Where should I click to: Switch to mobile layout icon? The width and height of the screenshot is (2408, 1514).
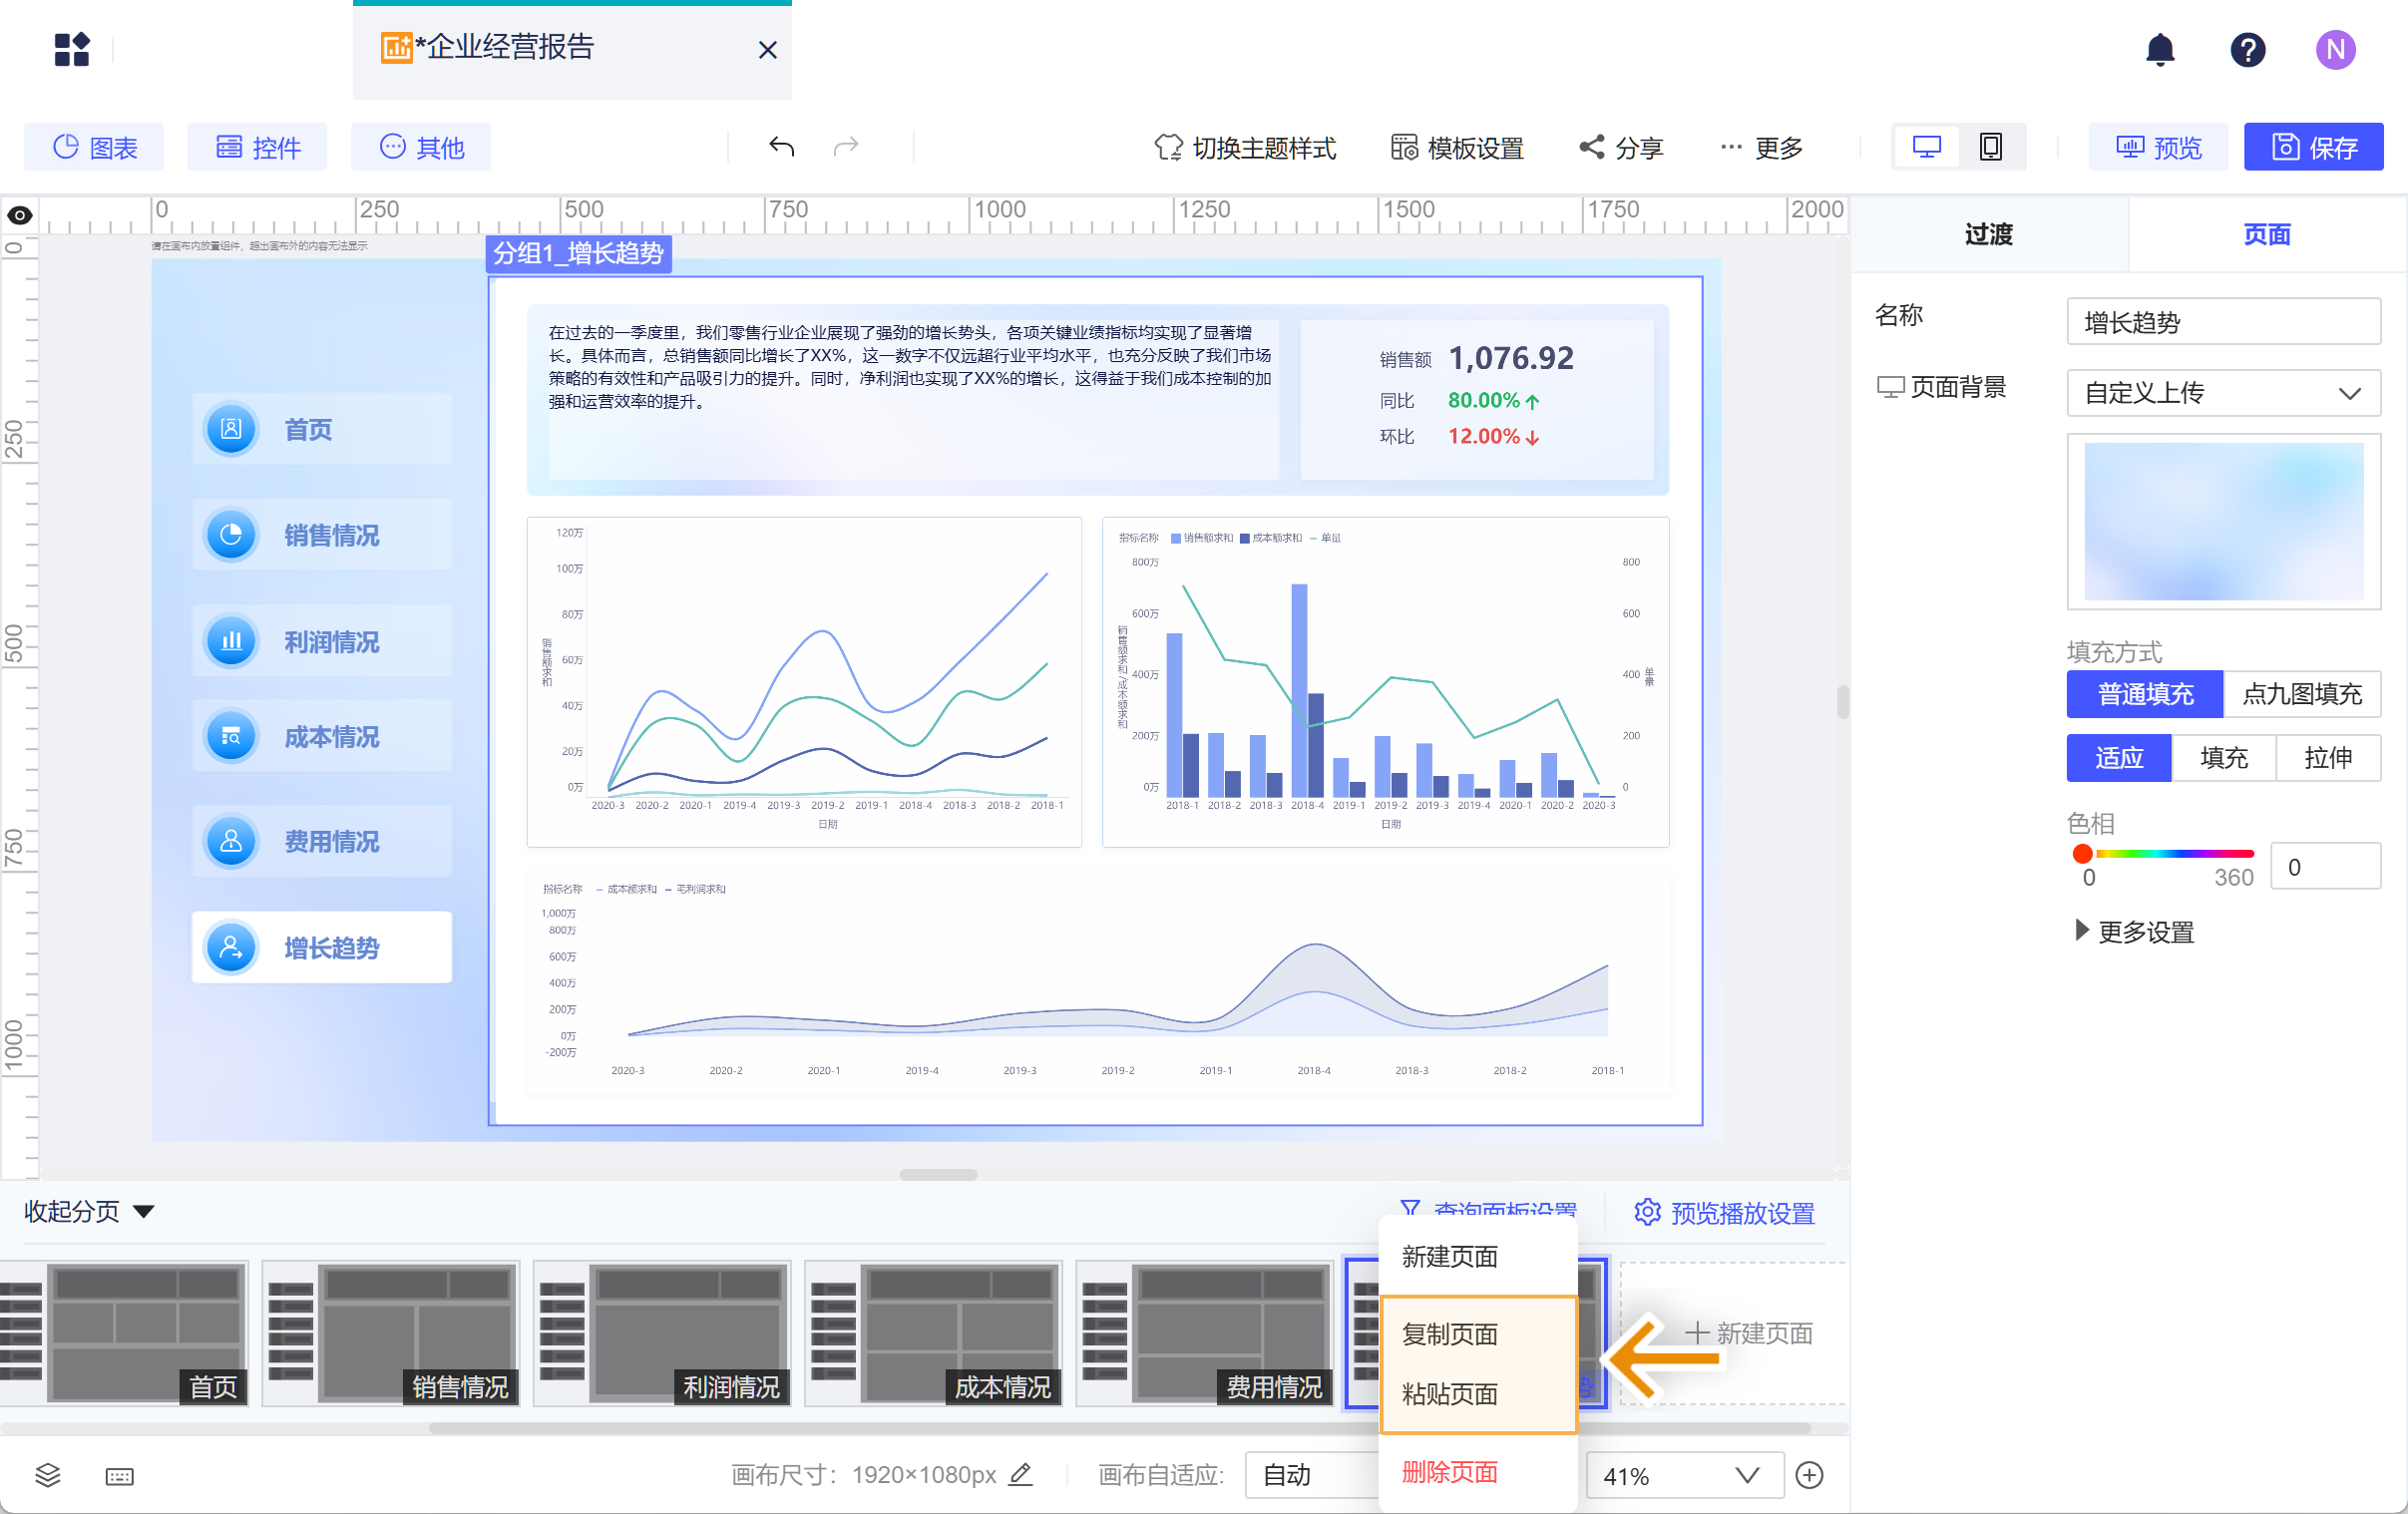1990,147
